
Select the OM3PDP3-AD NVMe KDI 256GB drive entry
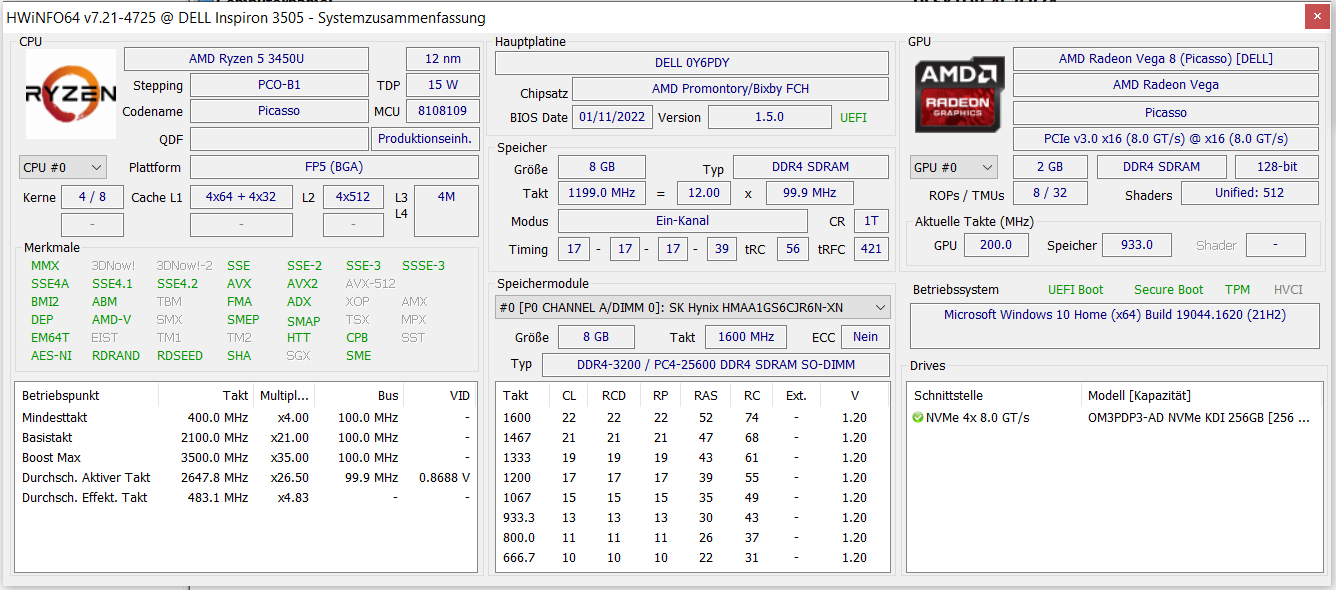[x=1198, y=418]
